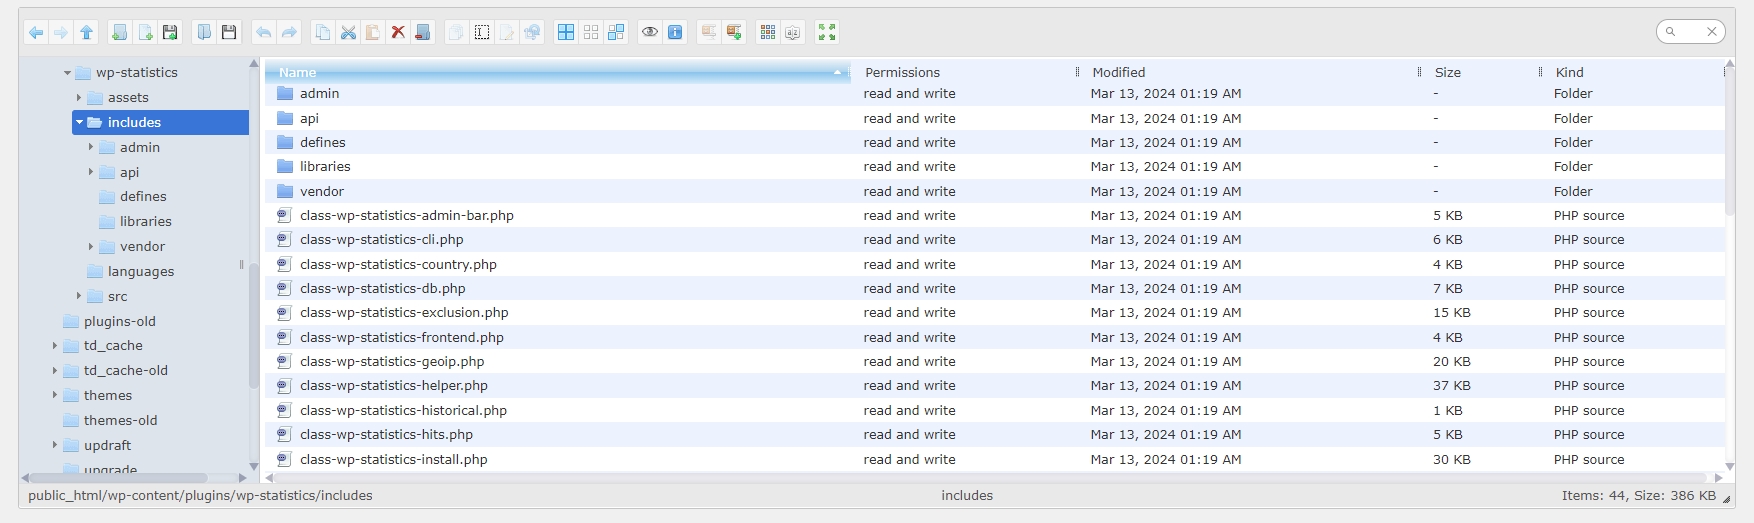
Task: Expand the admin subfolder in the tree
Action: pos(91,147)
